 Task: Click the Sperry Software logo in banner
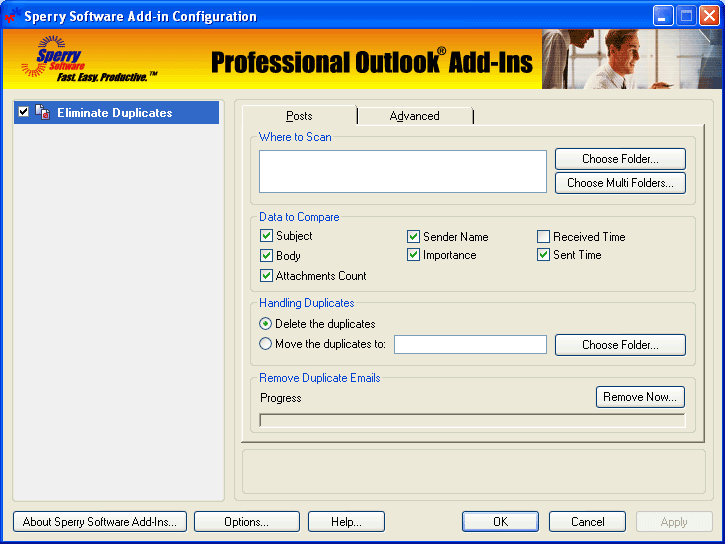pyautogui.click(x=88, y=59)
